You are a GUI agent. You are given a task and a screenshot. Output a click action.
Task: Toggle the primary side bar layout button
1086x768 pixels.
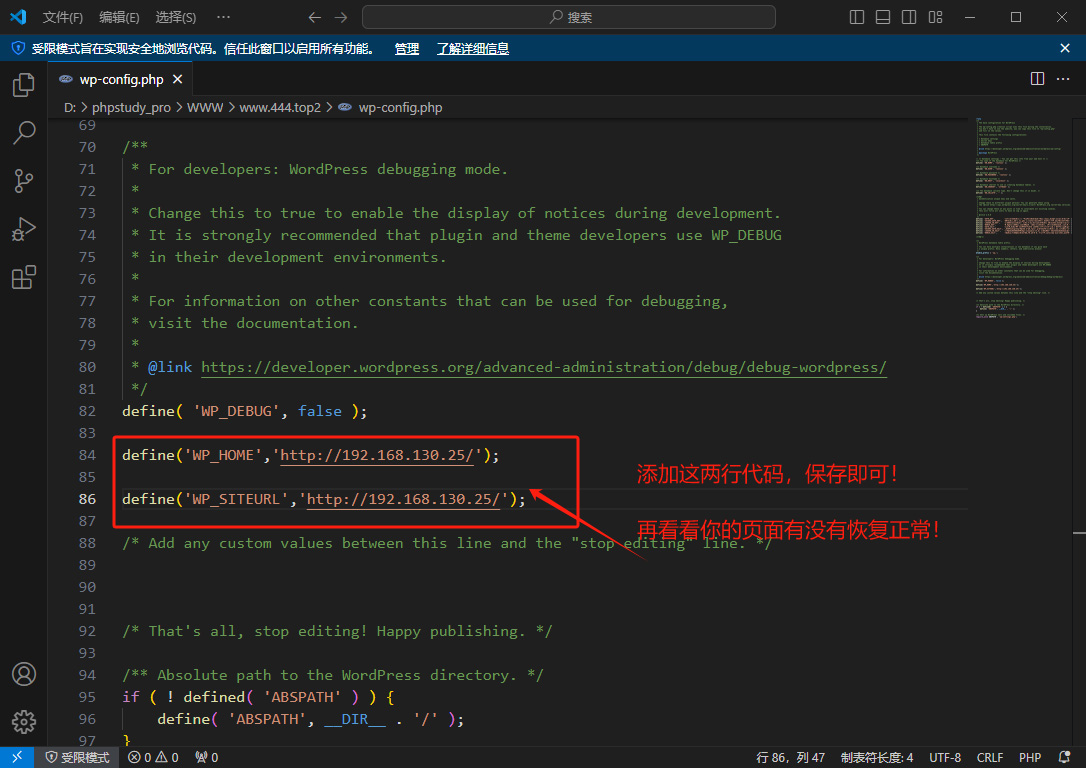(x=857, y=17)
